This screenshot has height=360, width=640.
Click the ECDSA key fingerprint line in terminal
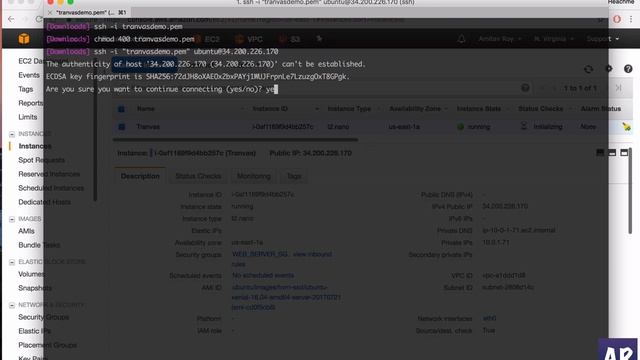(198, 76)
